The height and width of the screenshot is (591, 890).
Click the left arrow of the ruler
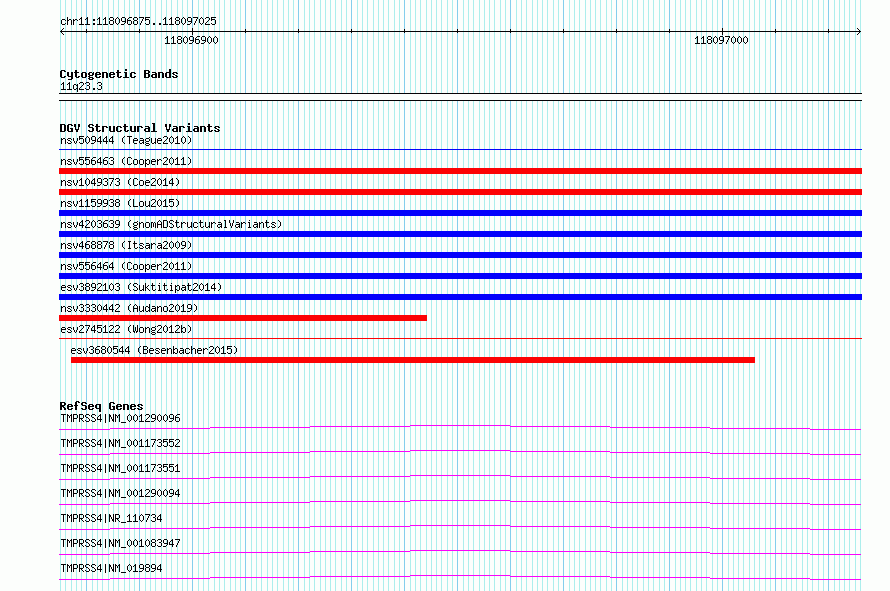click(x=62, y=31)
